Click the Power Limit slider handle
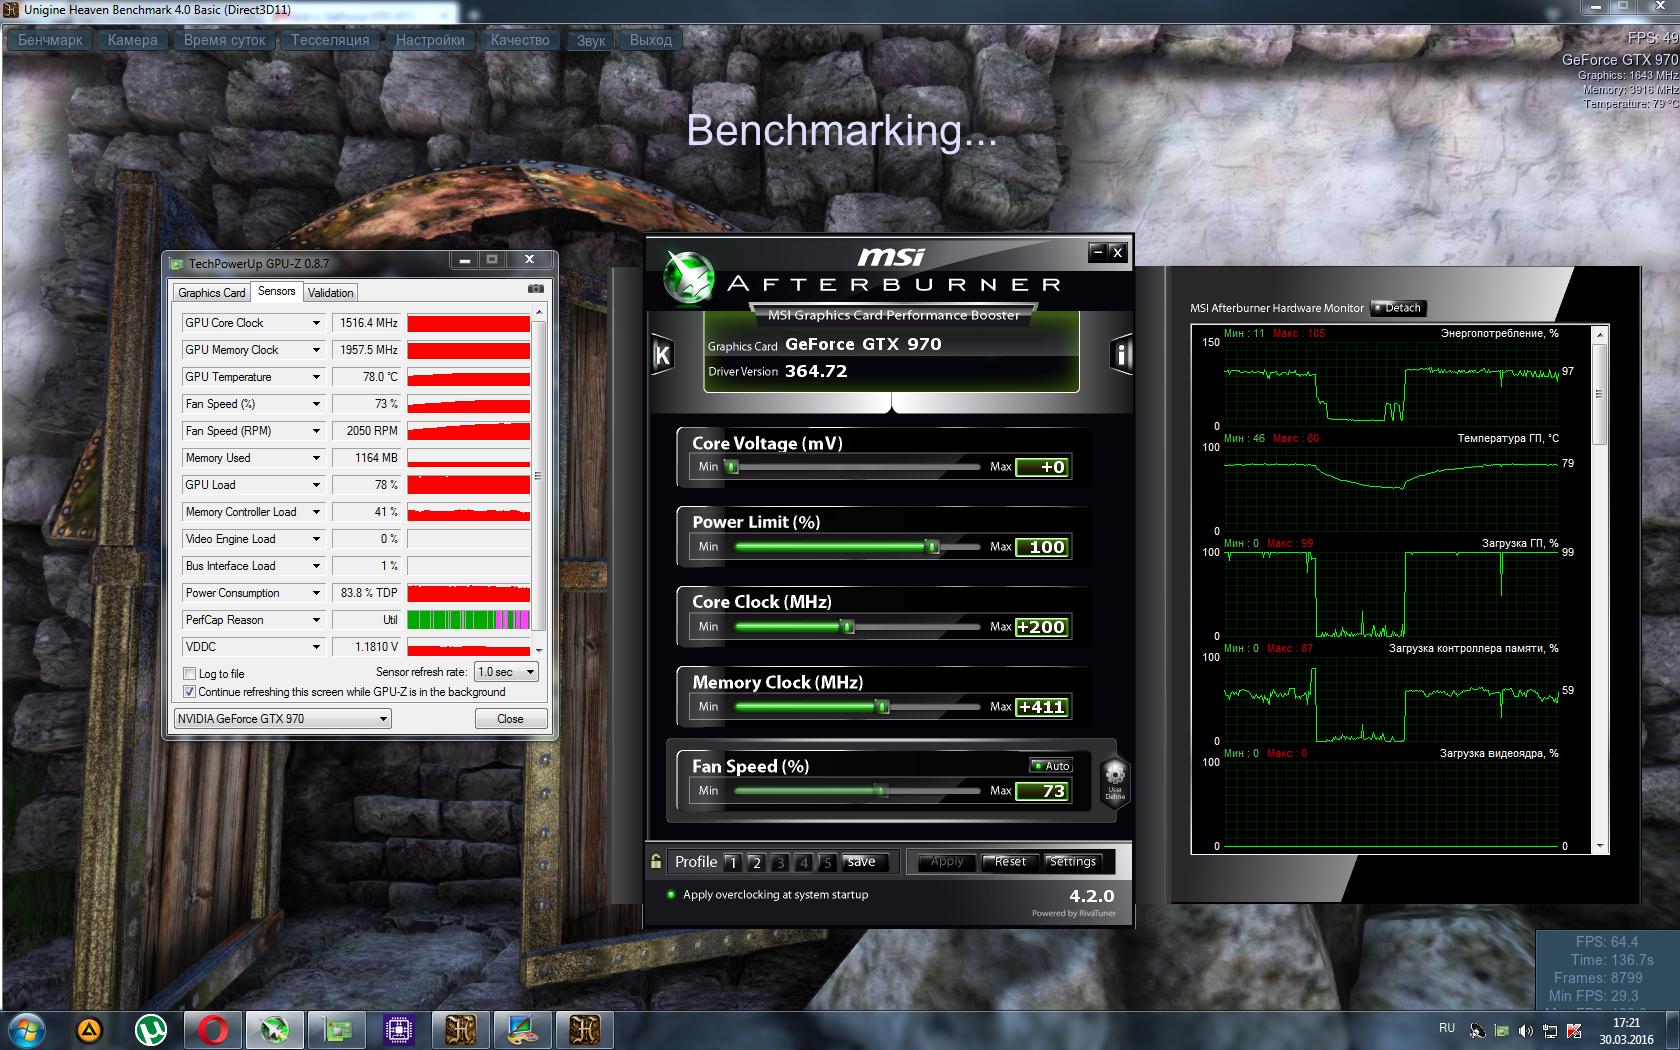 point(933,547)
